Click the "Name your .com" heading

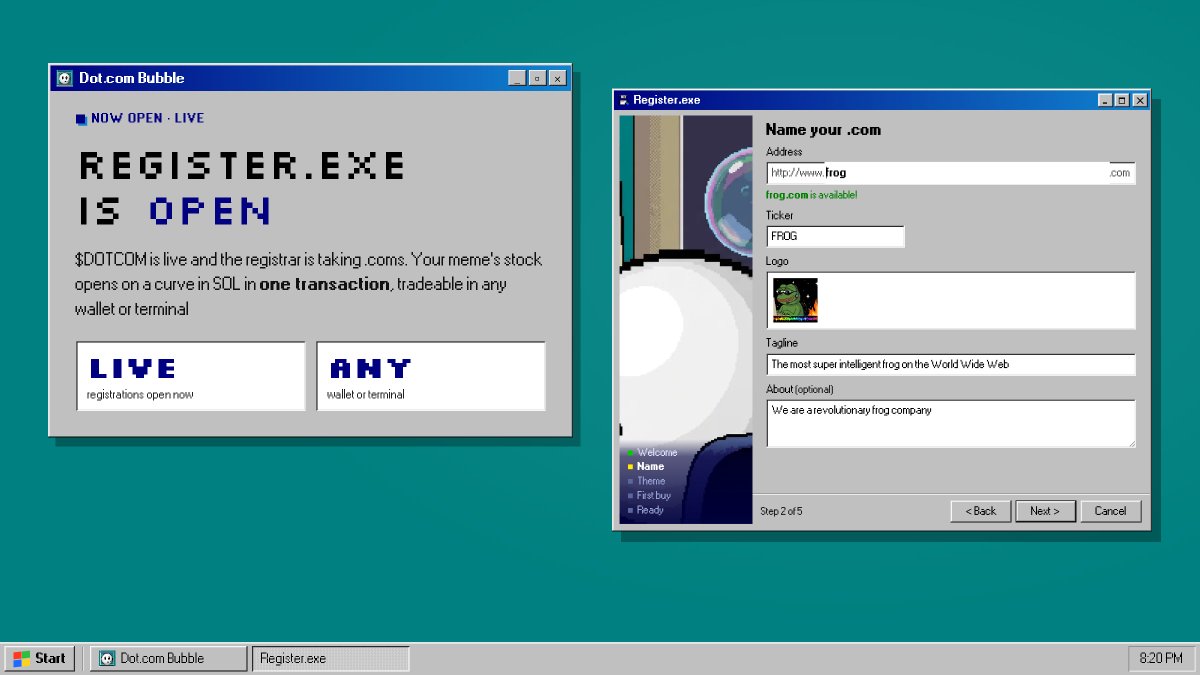coord(823,130)
